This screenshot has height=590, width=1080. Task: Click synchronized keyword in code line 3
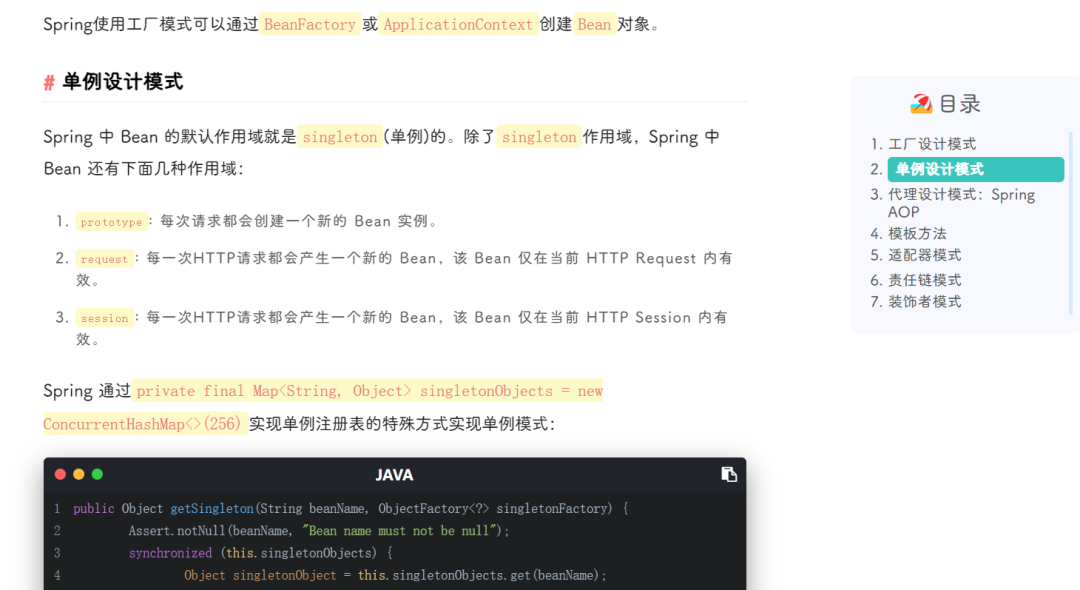170,553
